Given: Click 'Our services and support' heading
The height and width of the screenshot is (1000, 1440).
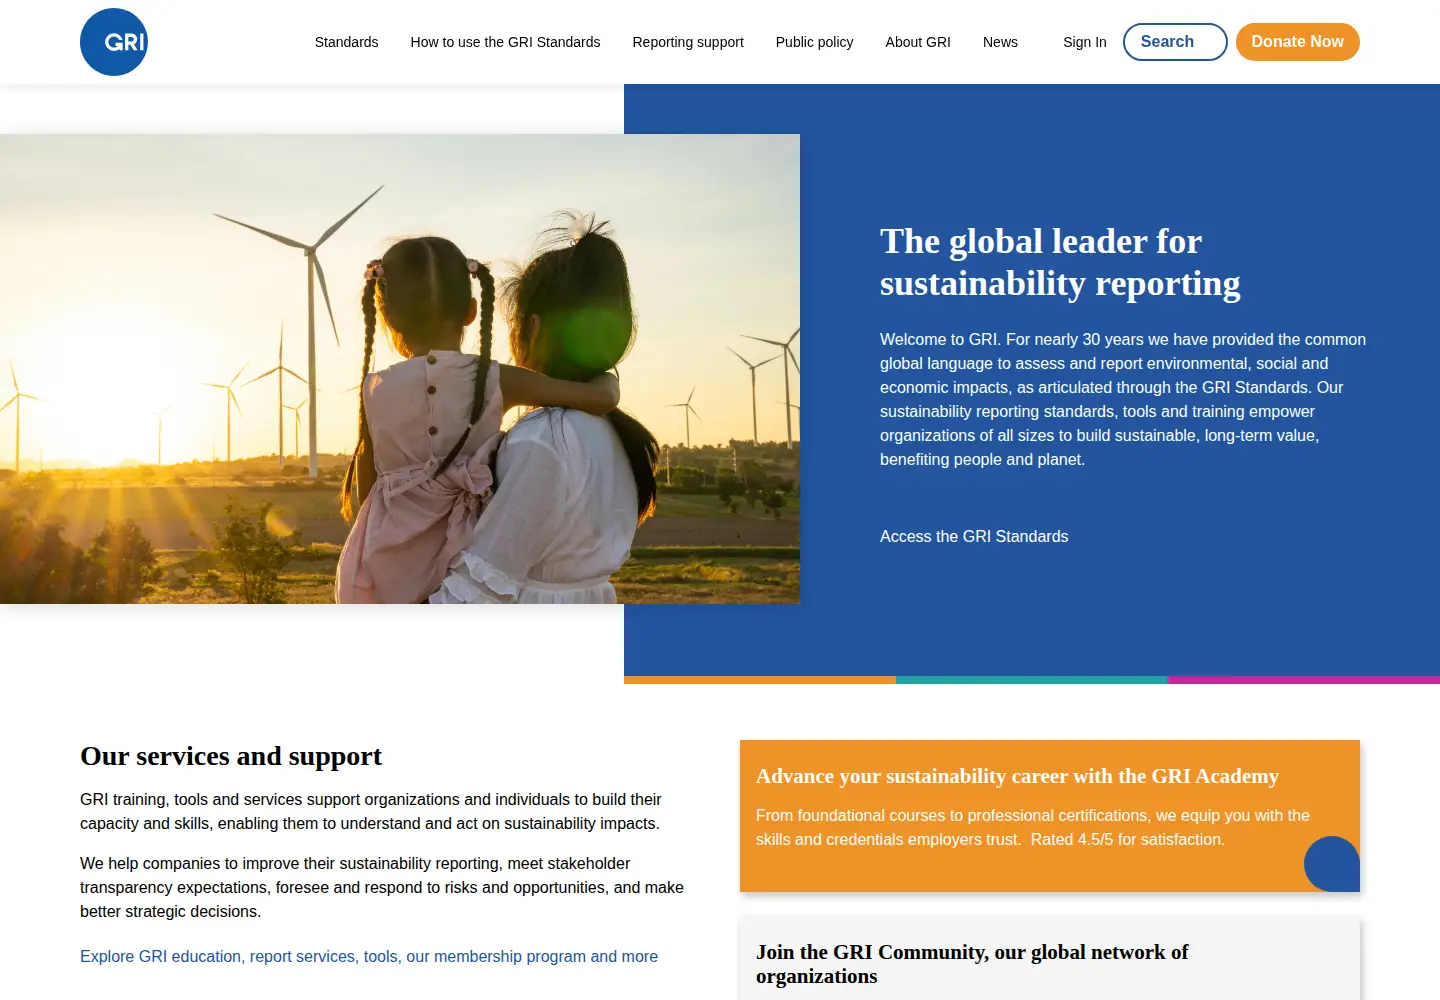Looking at the screenshot, I should coord(231,756).
